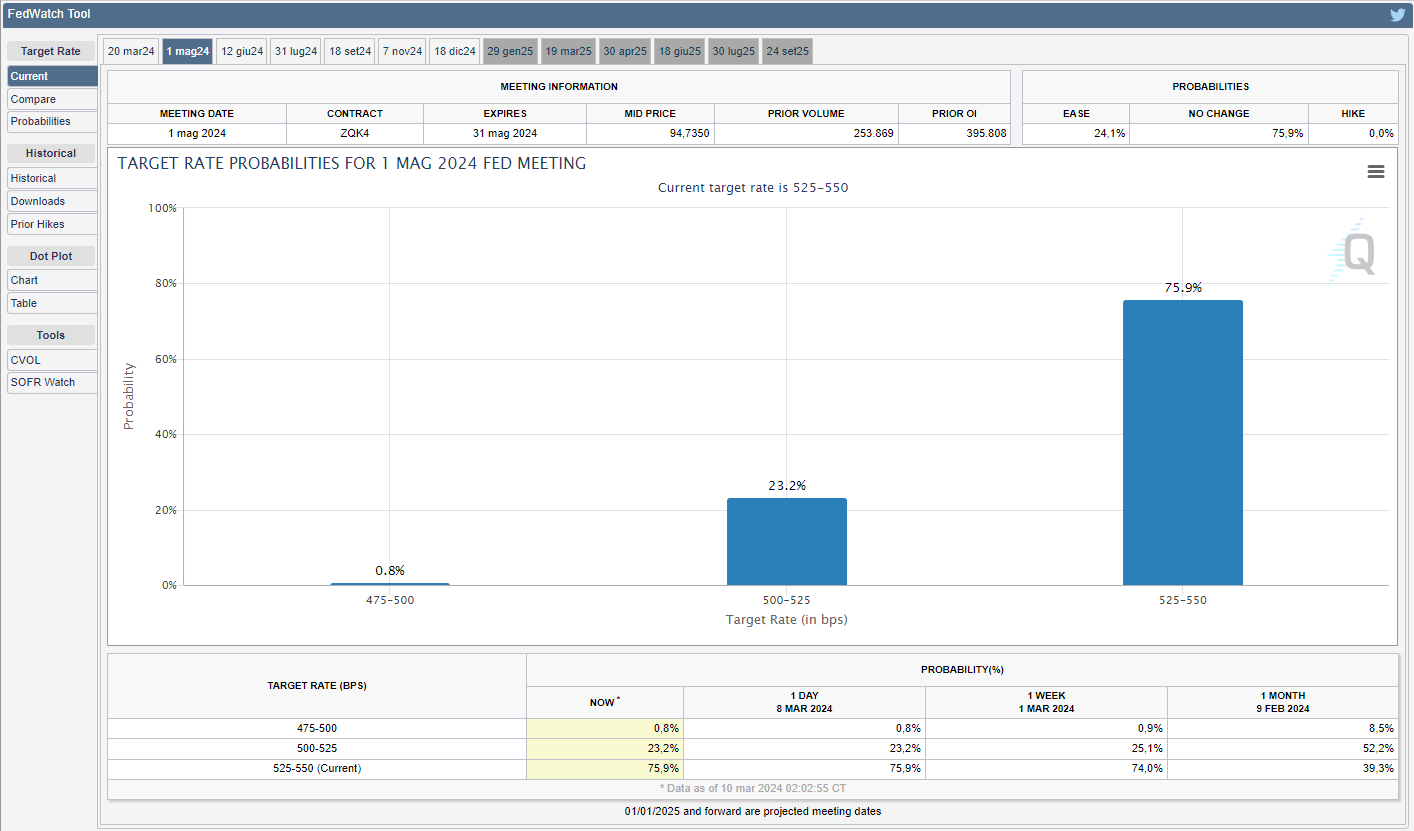Viewport: 1414px width, 831px height.
Task: Go to Downloads in the sidebar
Action: click(x=52, y=201)
